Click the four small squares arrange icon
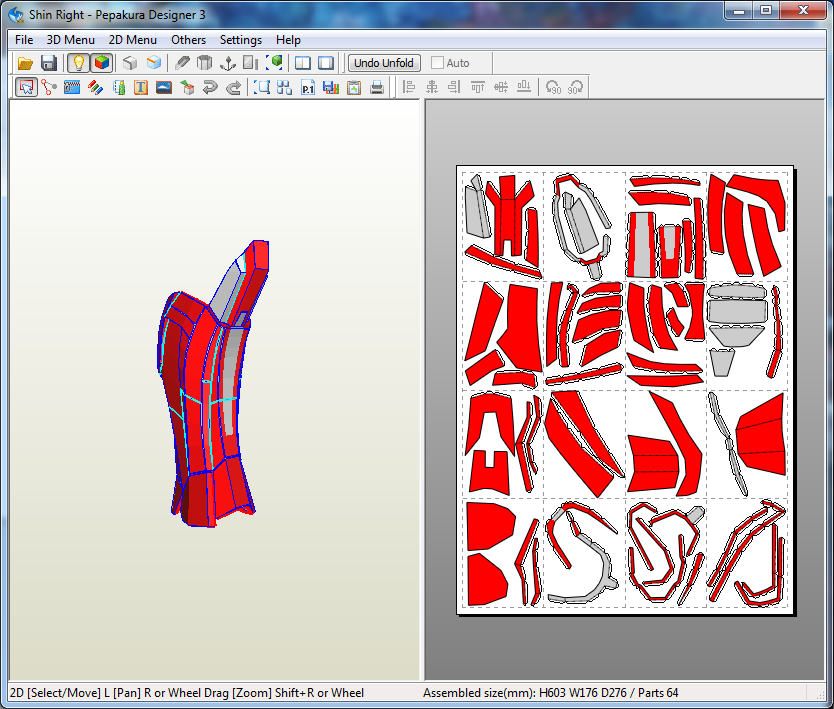The height and width of the screenshot is (709, 834). point(285,87)
